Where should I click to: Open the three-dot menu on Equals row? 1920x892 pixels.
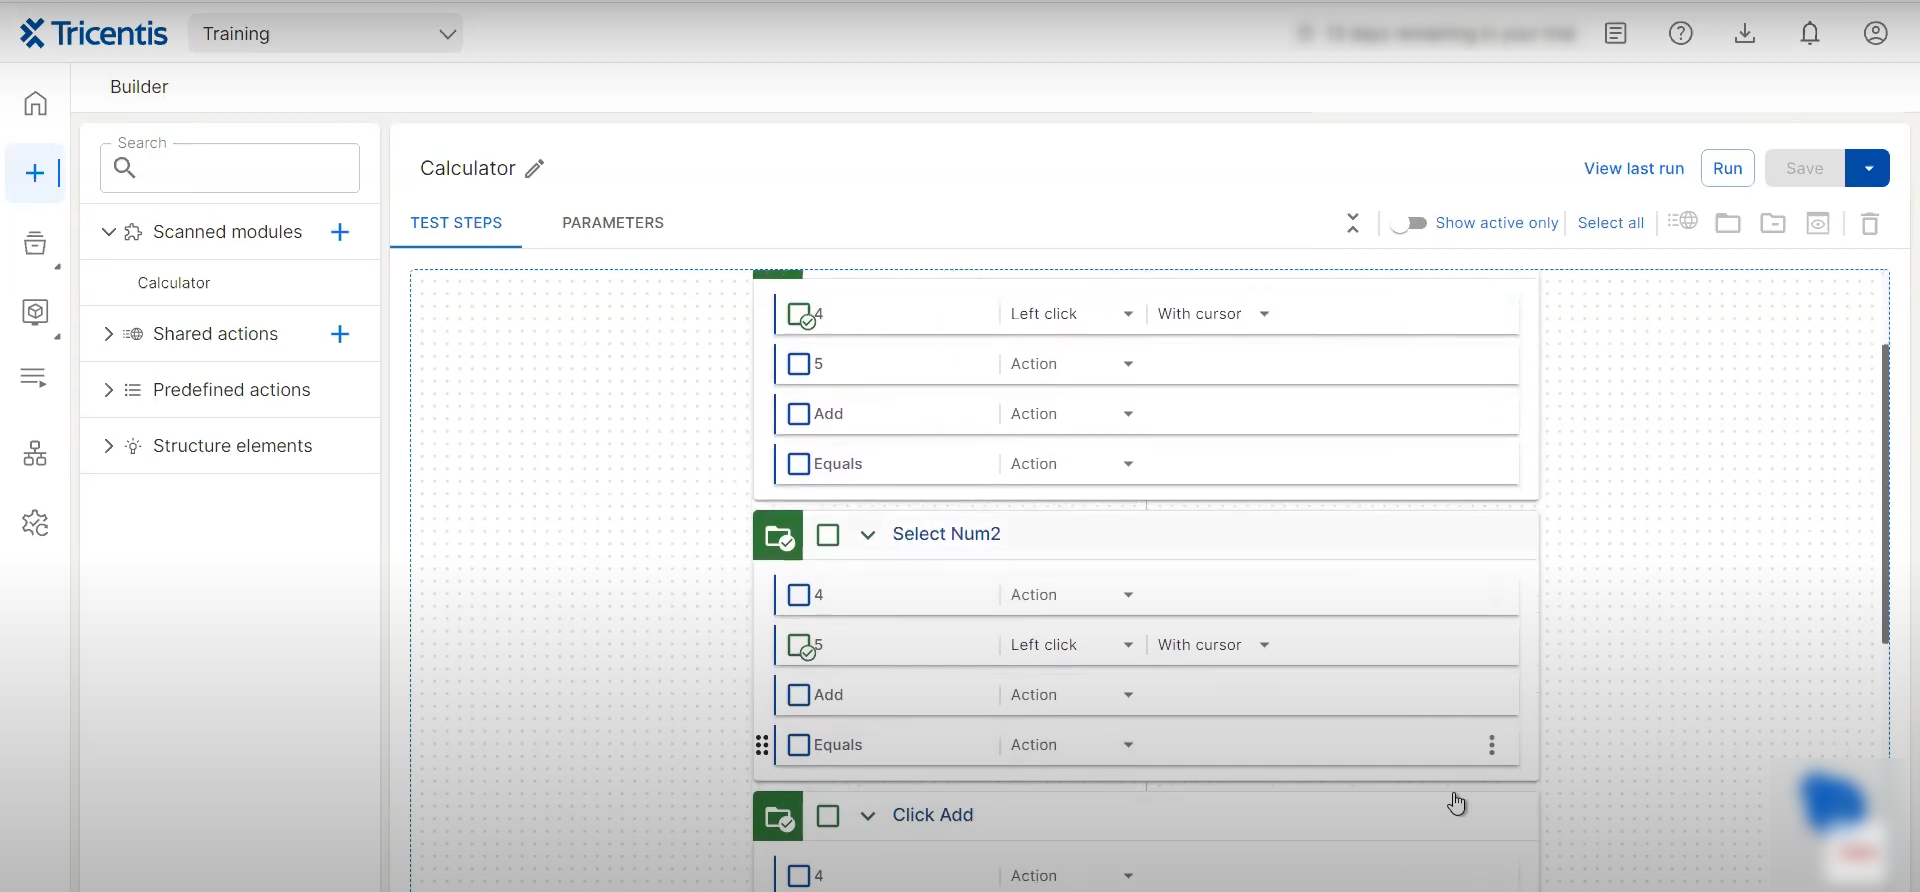[1492, 745]
